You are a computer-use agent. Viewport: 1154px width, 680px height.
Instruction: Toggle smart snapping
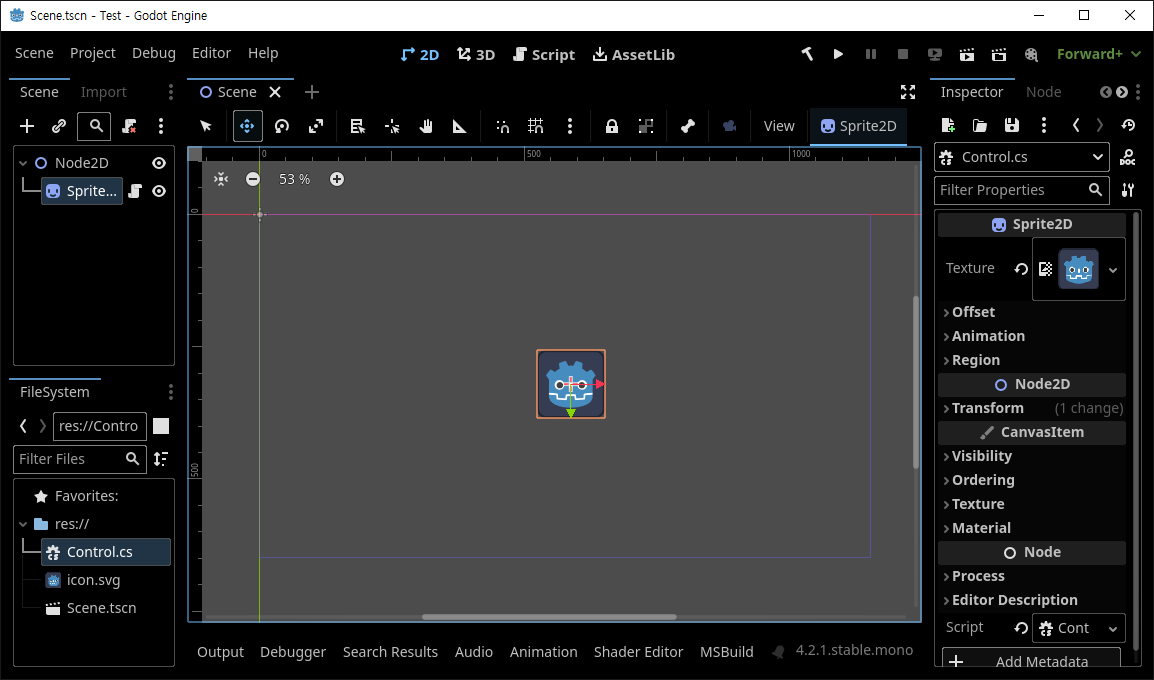click(503, 126)
